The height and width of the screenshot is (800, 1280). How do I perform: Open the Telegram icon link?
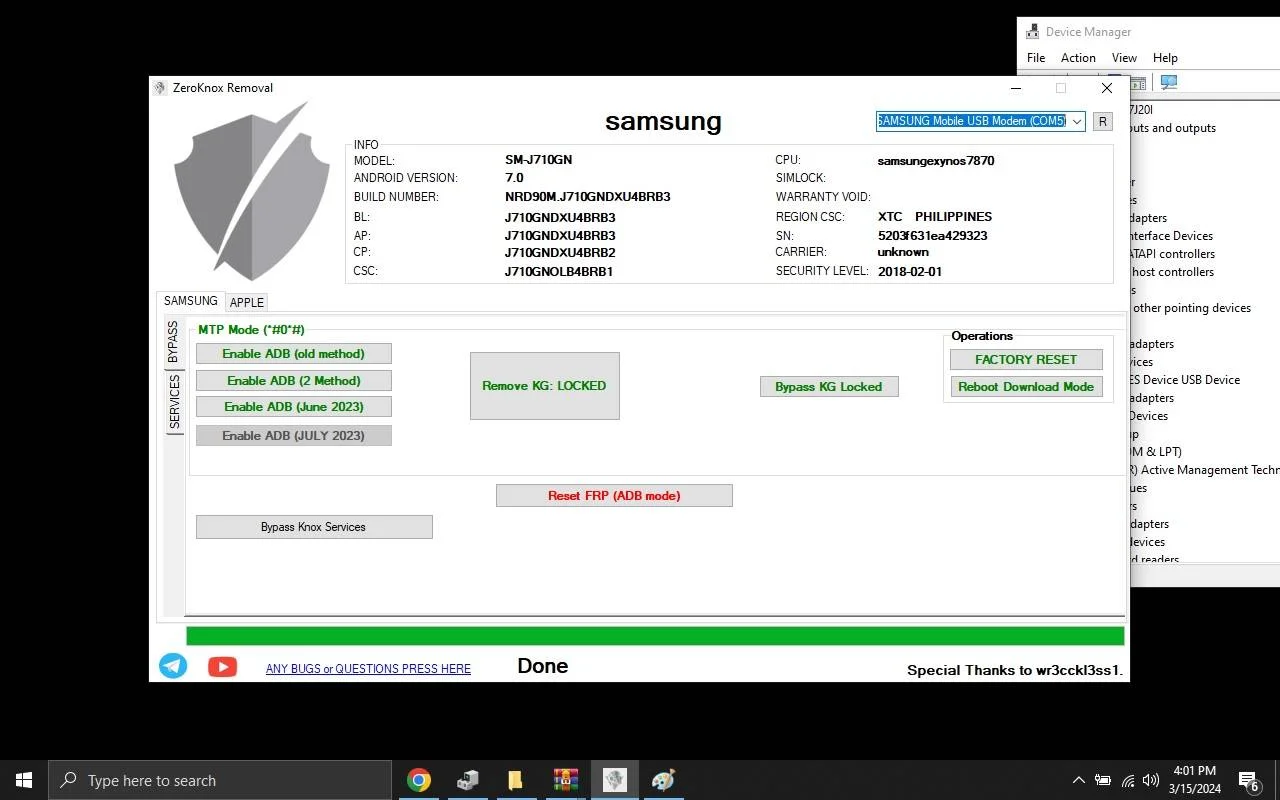173,666
